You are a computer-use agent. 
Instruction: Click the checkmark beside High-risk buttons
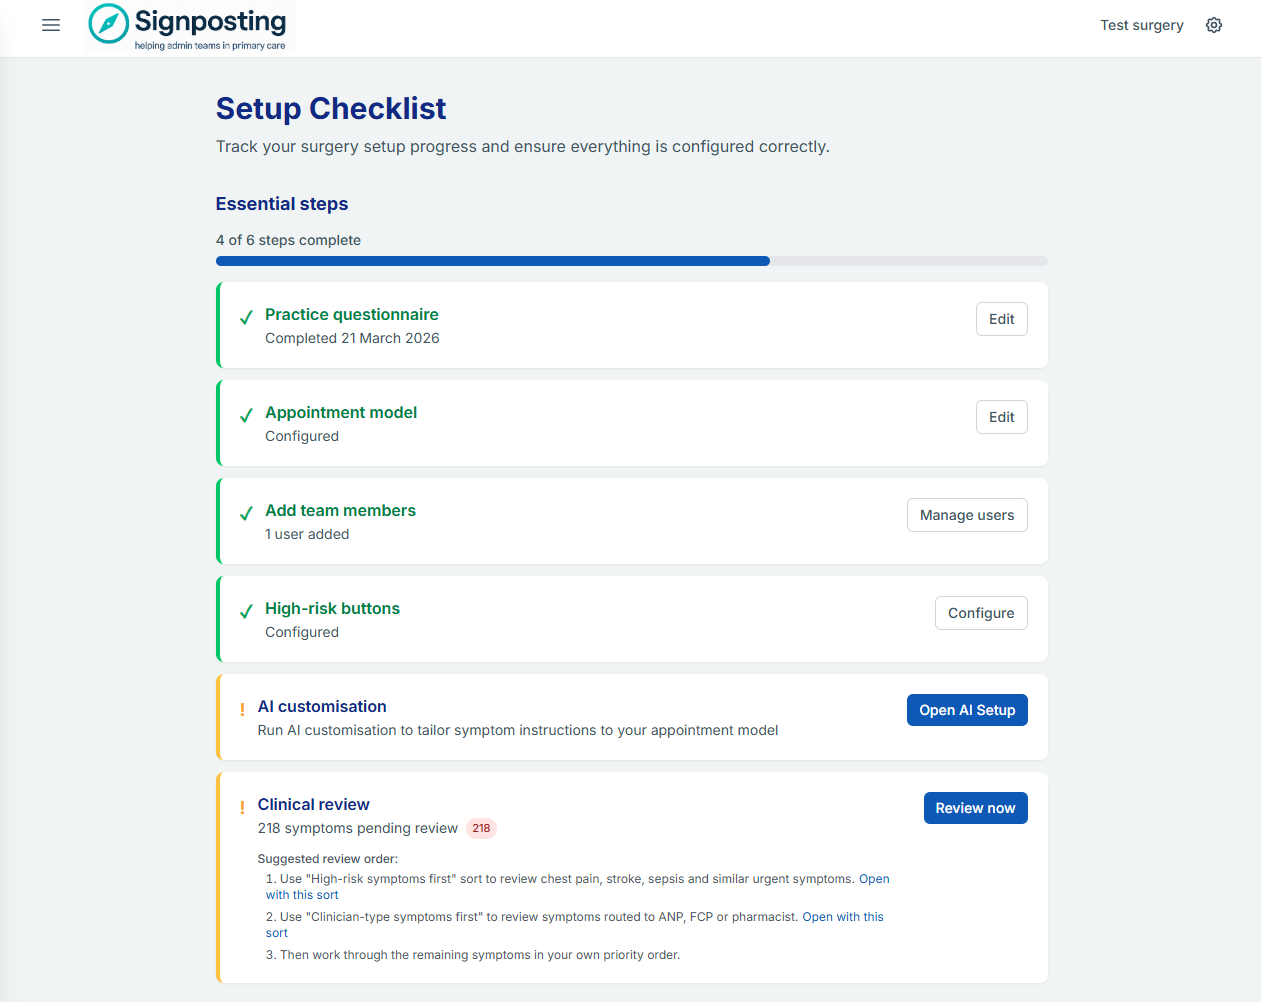[245, 612]
